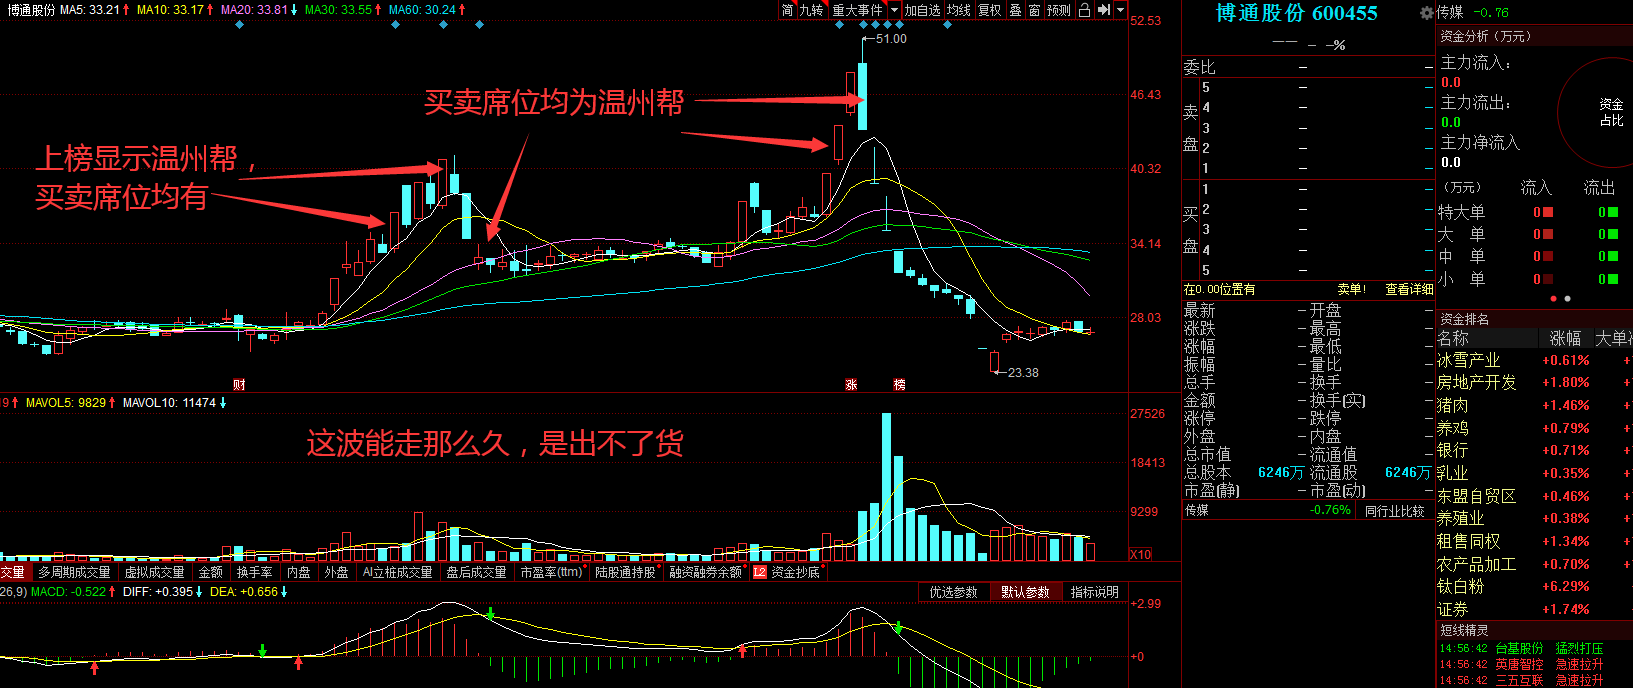1633x688 pixels.
Task: Click the 优选参数 button
Action: click(x=953, y=592)
